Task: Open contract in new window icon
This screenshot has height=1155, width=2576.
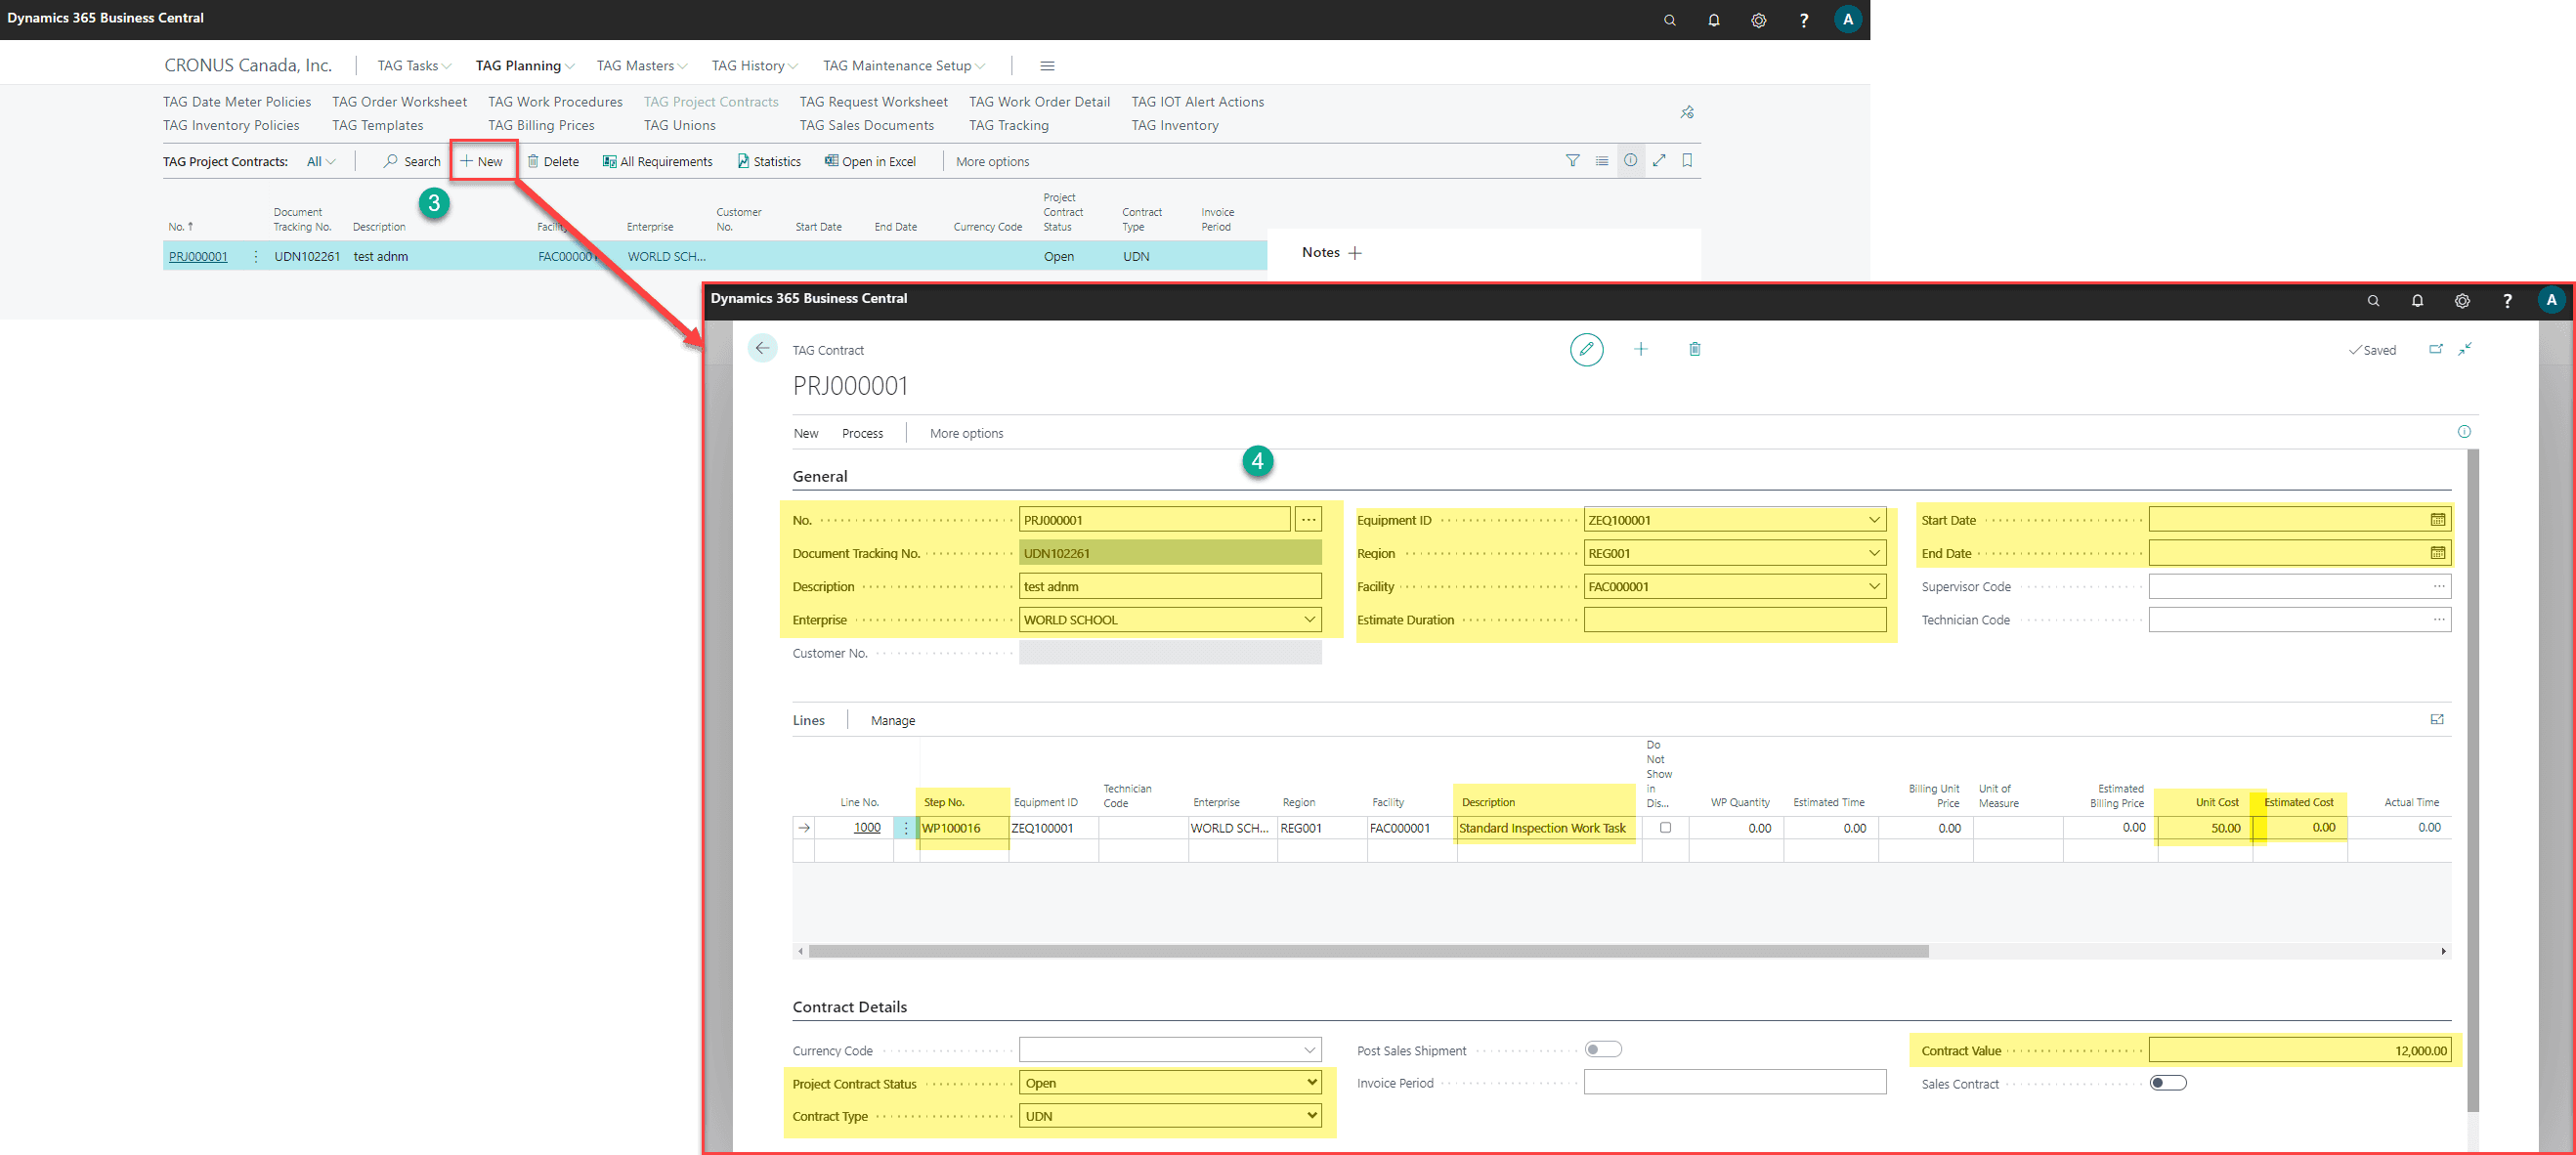Action: pyautogui.click(x=2435, y=349)
